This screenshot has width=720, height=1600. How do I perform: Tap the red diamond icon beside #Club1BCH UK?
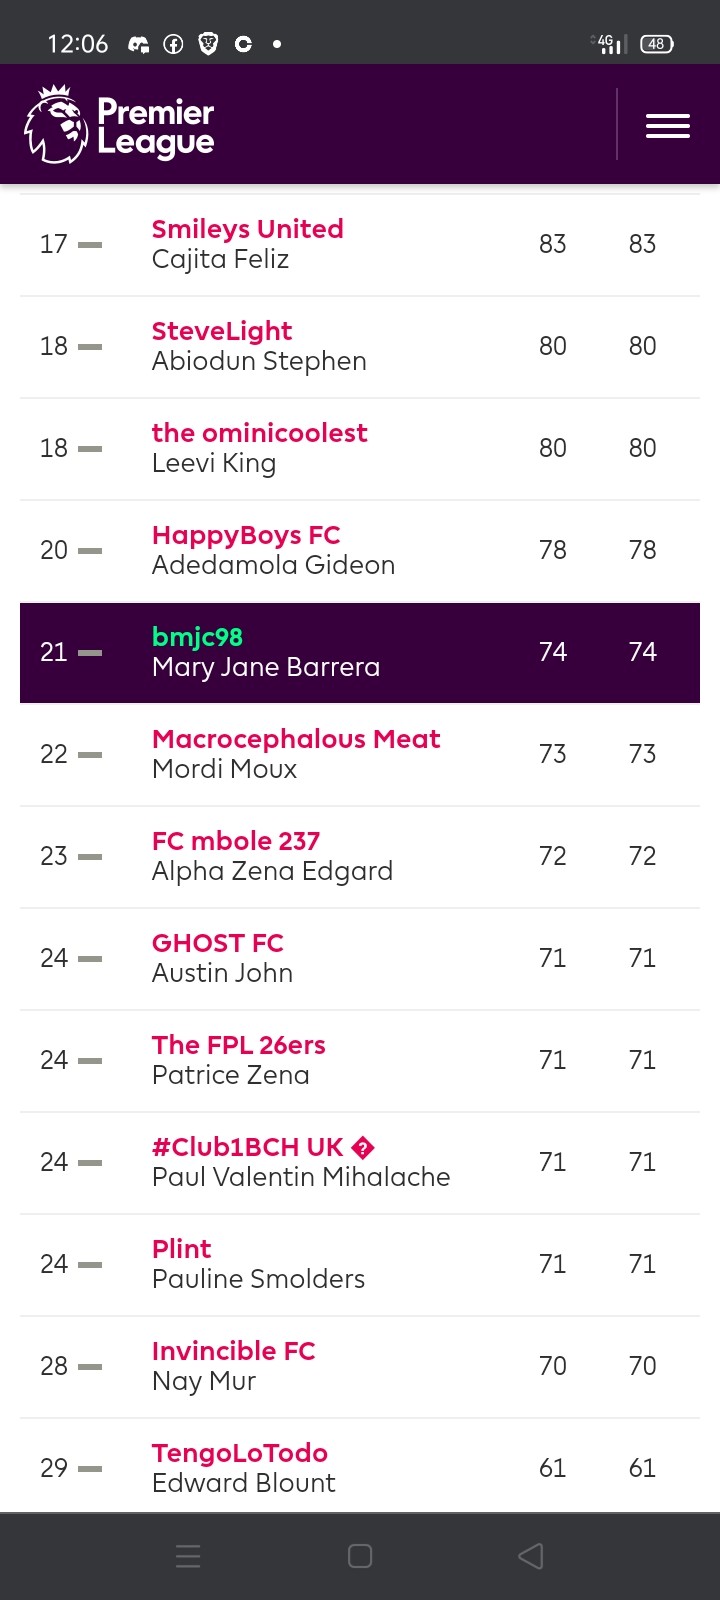(x=363, y=1148)
